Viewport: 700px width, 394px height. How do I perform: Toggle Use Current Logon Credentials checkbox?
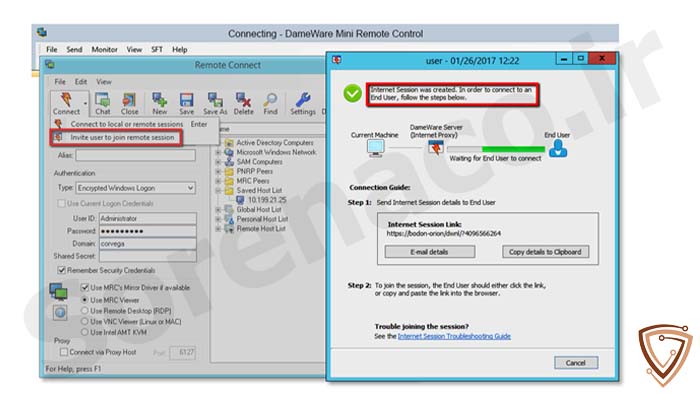pos(61,203)
